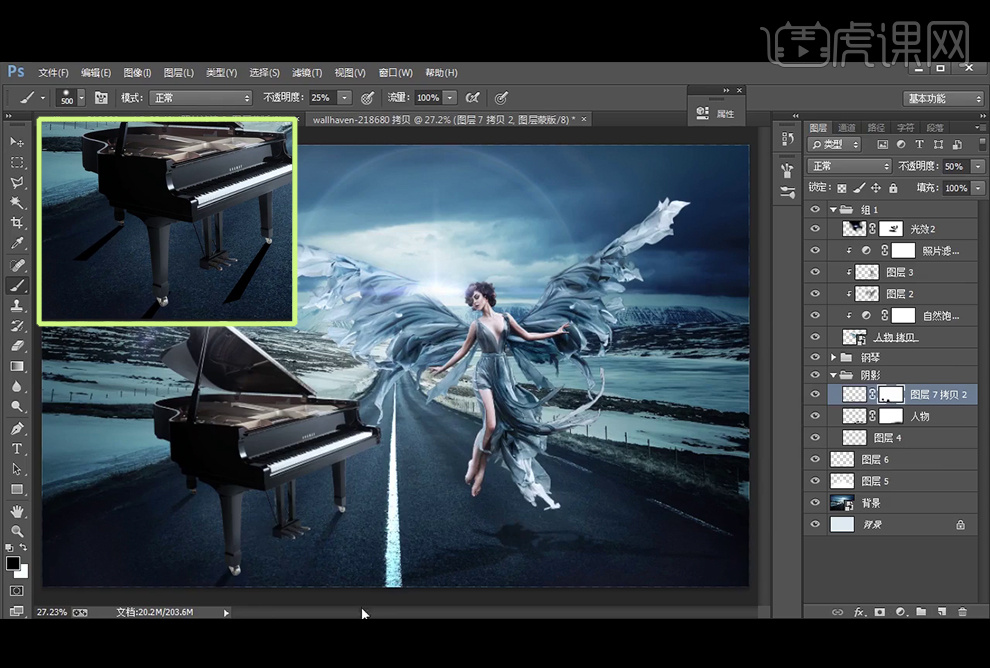Image resolution: width=990 pixels, height=668 pixels.
Task: Hide the 人物 layer with its eye icon
Action: (x=815, y=416)
